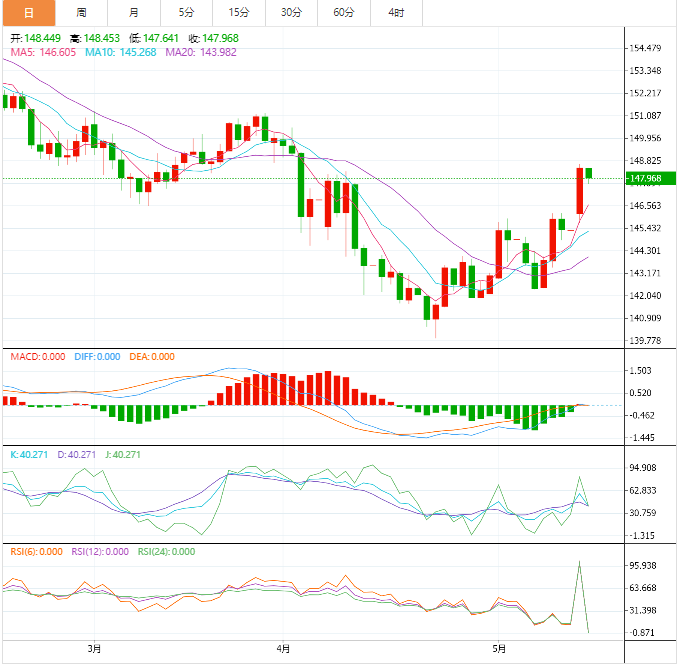Switch to the 周 weekly tab
678x666 pixels.
tap(81, 13)
